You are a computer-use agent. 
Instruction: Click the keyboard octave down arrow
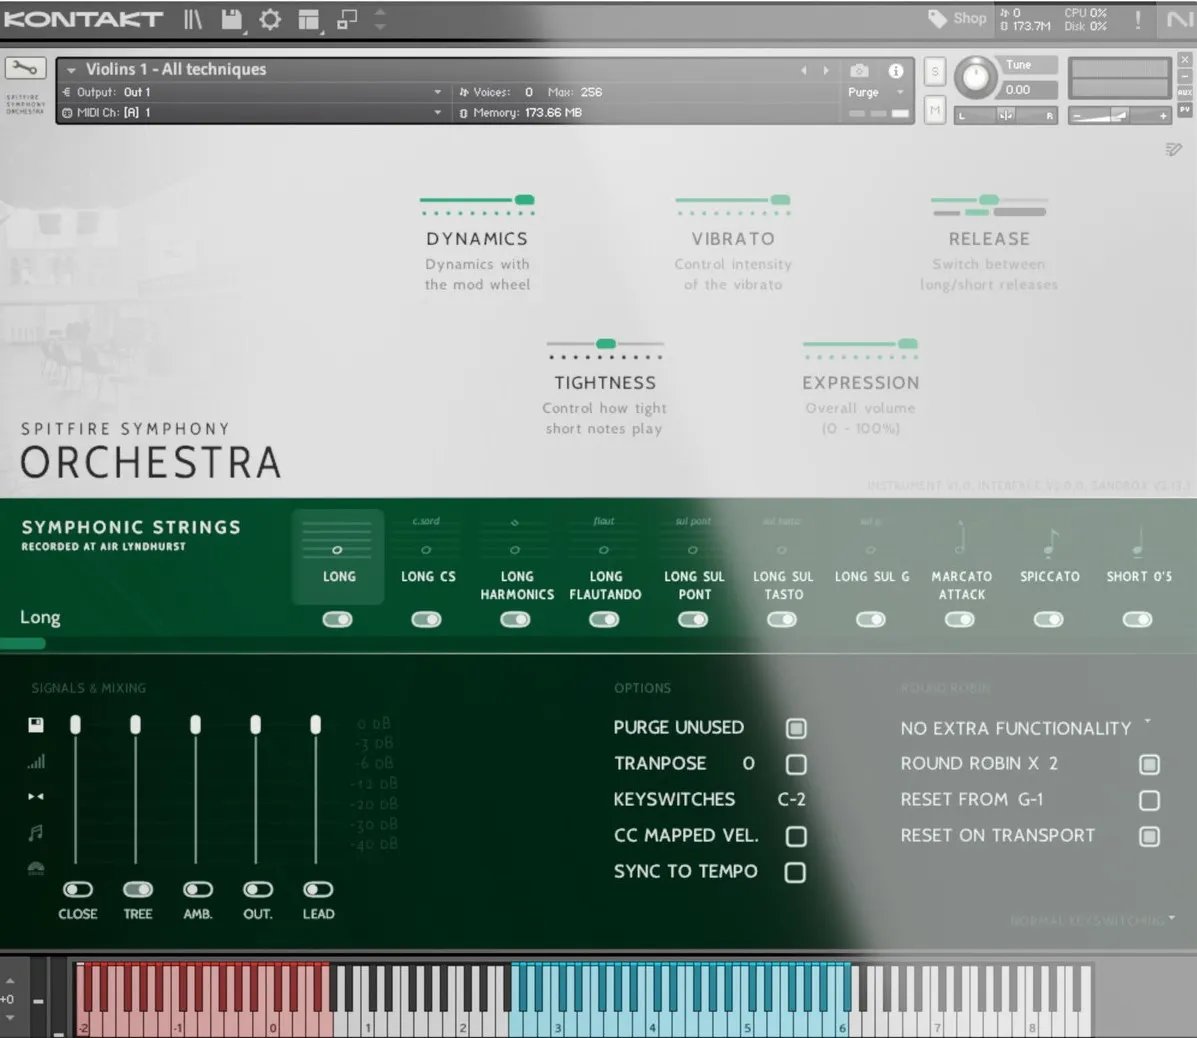pyautogui.click(x=10, y=1017)
